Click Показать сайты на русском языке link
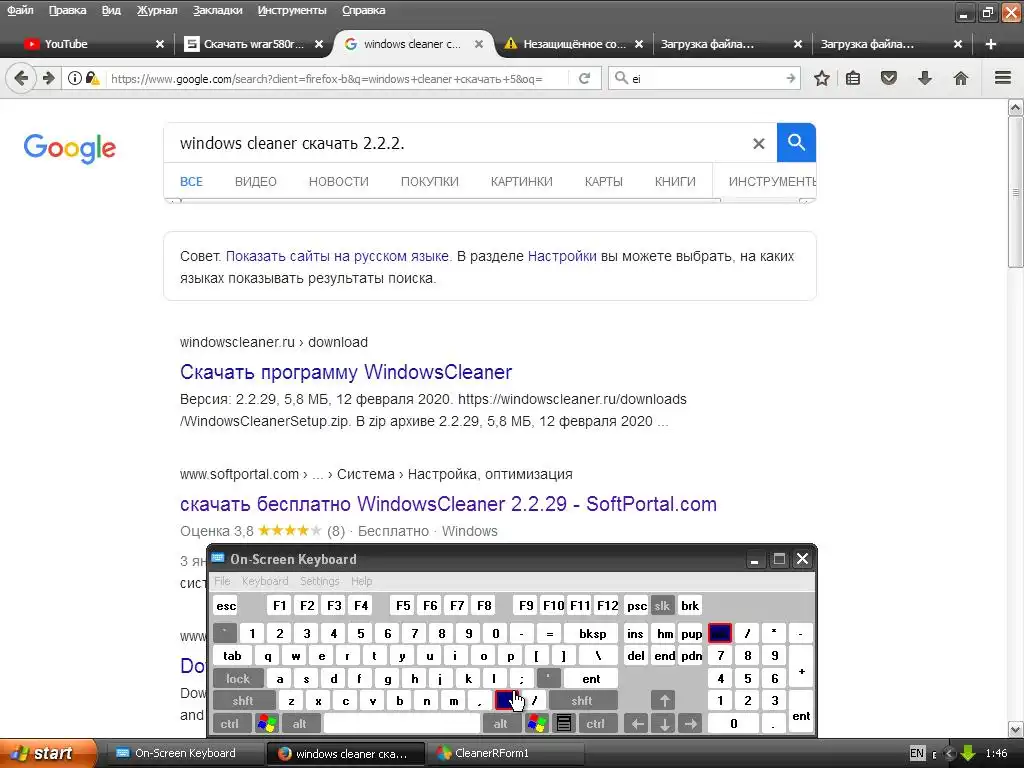1024x768 pixels. [337, 256]
